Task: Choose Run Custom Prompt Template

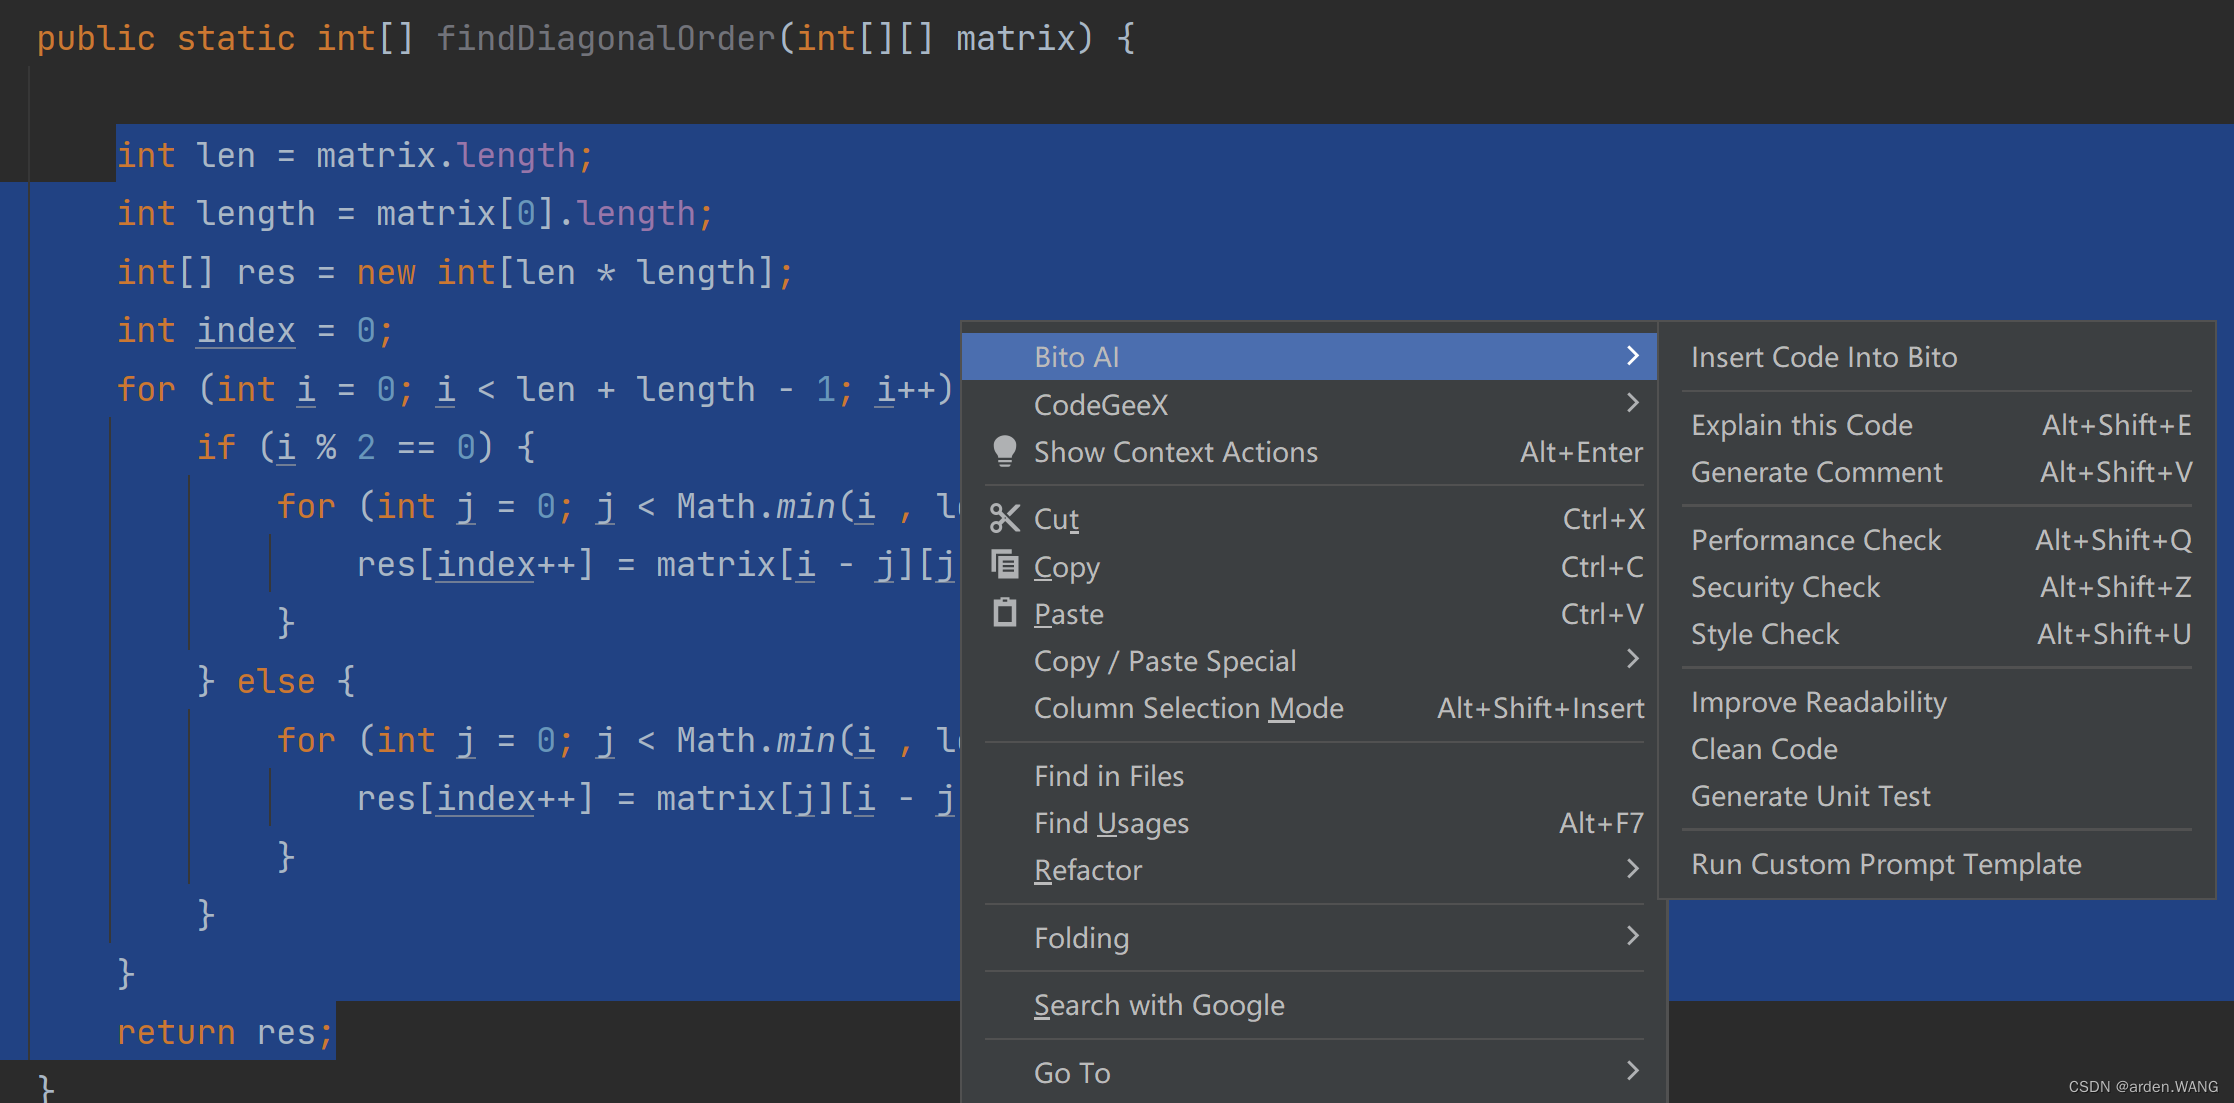Action: pos(1885,864)
